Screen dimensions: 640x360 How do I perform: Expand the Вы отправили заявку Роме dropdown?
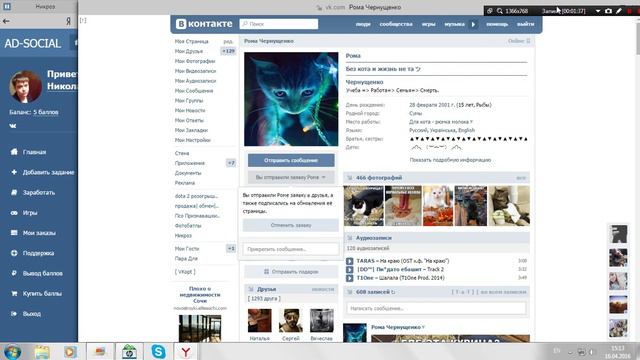[291, 177]
